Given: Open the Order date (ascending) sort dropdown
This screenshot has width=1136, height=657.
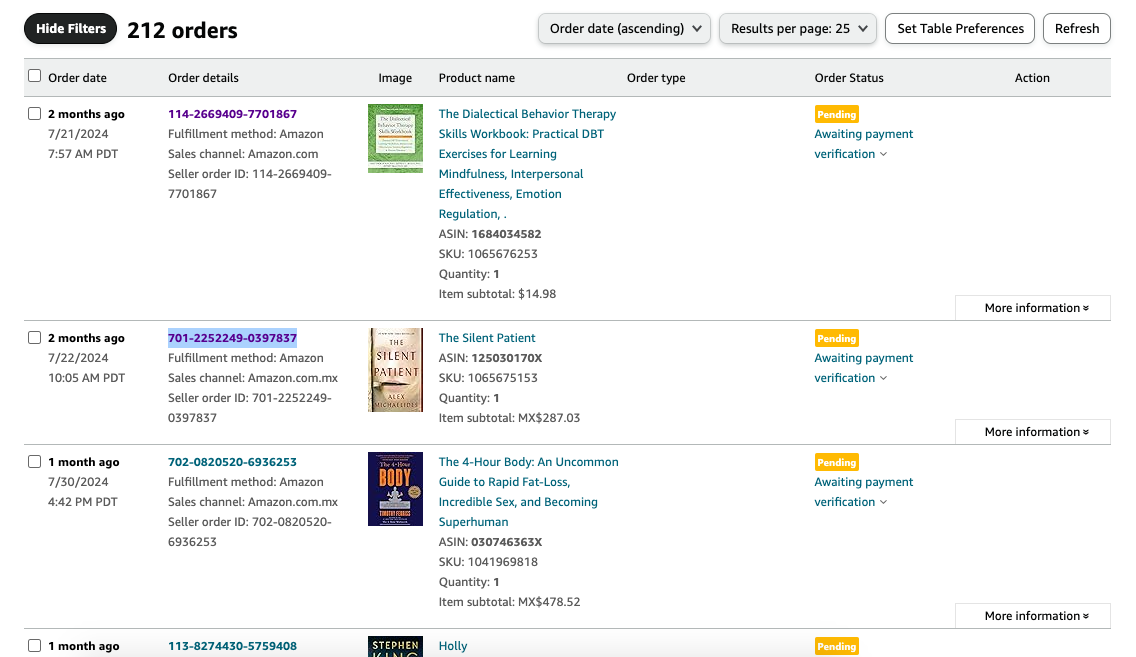Looking at the screenshot, I should click(624, 28).
